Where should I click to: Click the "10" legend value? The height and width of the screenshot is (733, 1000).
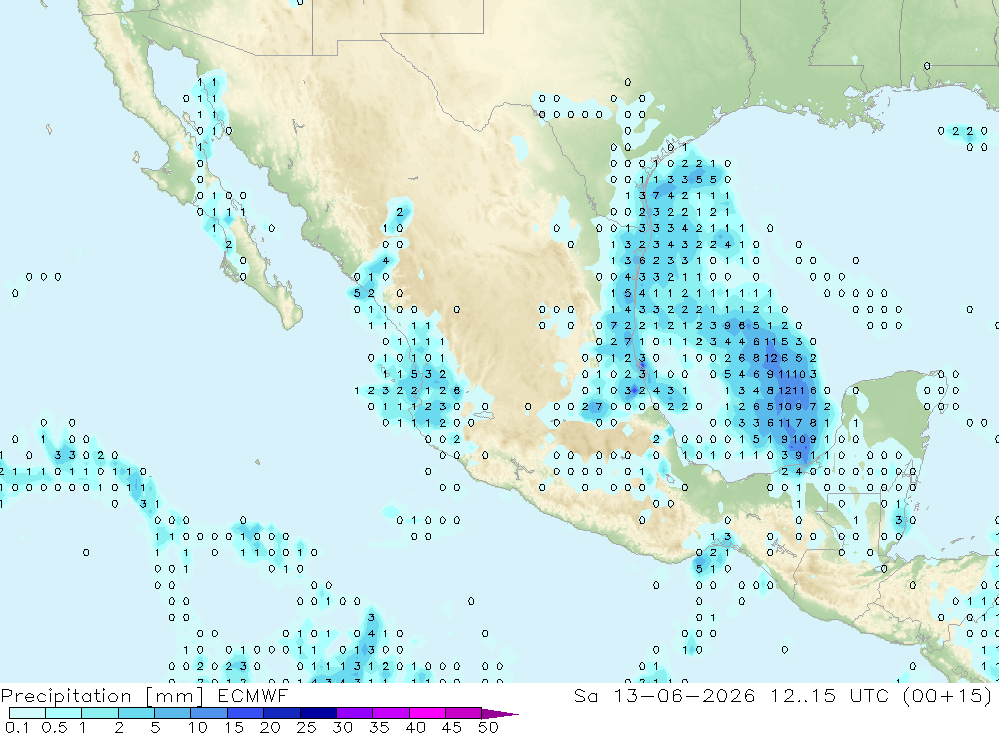[198, 727]
